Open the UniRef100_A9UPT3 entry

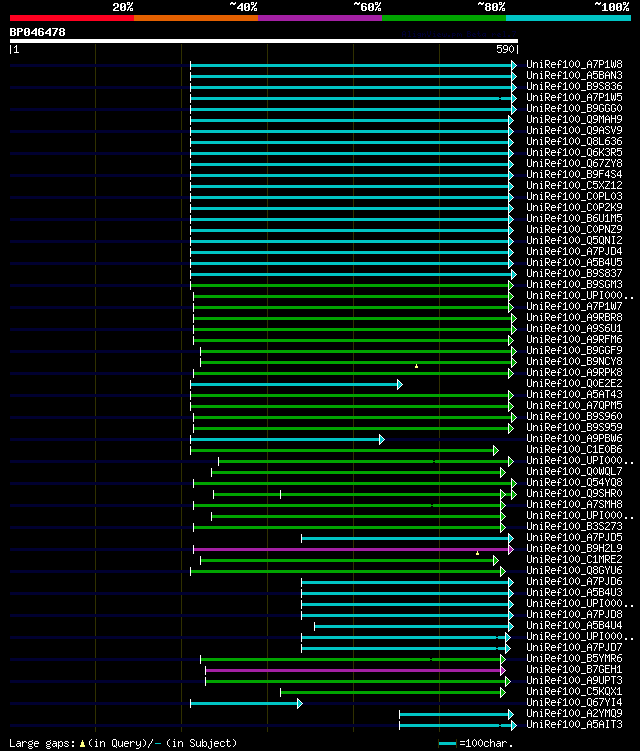574,681
